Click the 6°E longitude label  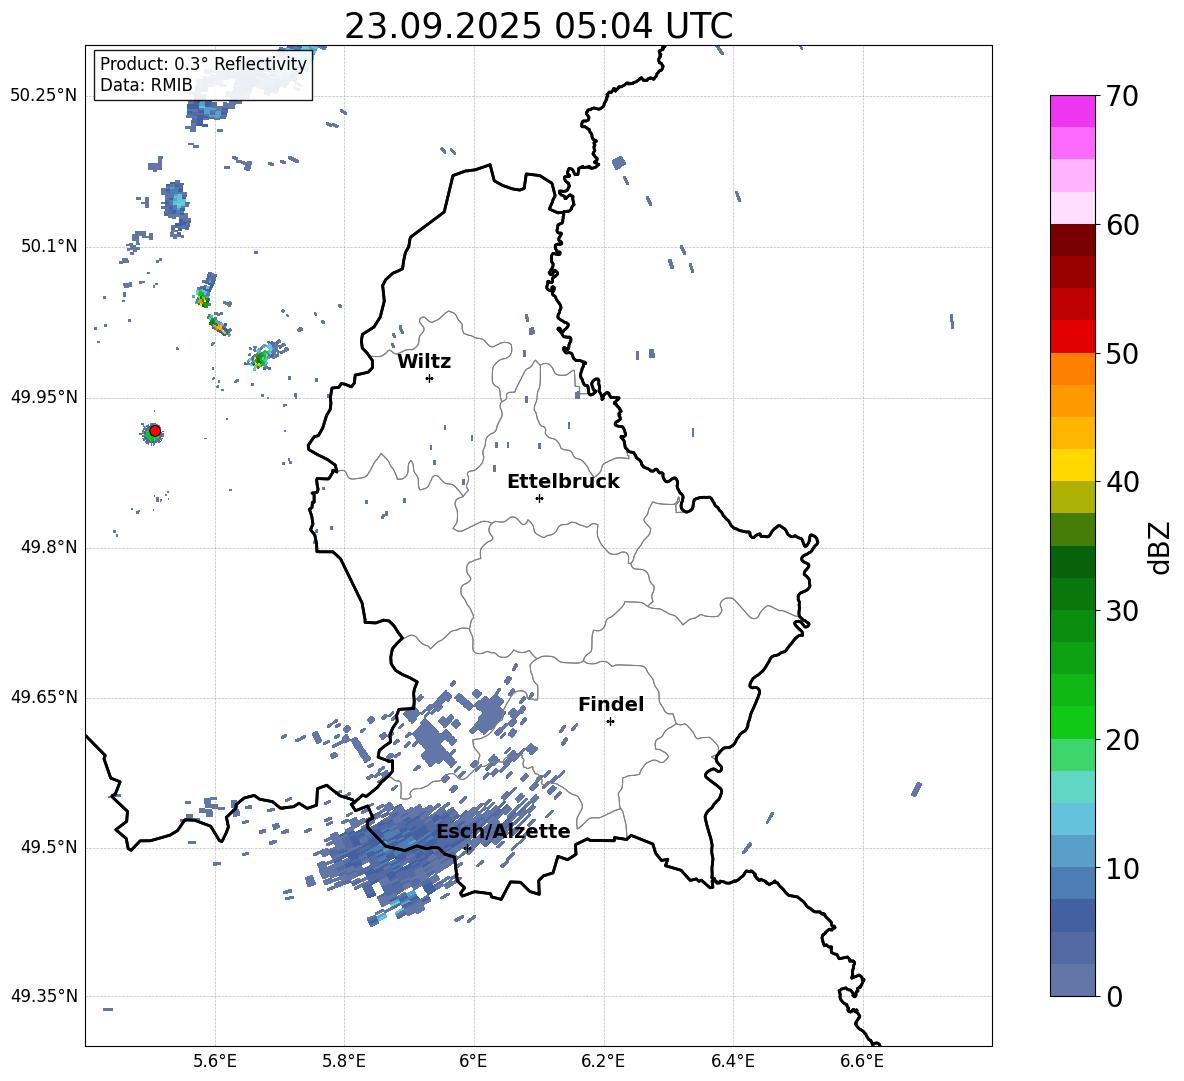(473, 1061)
